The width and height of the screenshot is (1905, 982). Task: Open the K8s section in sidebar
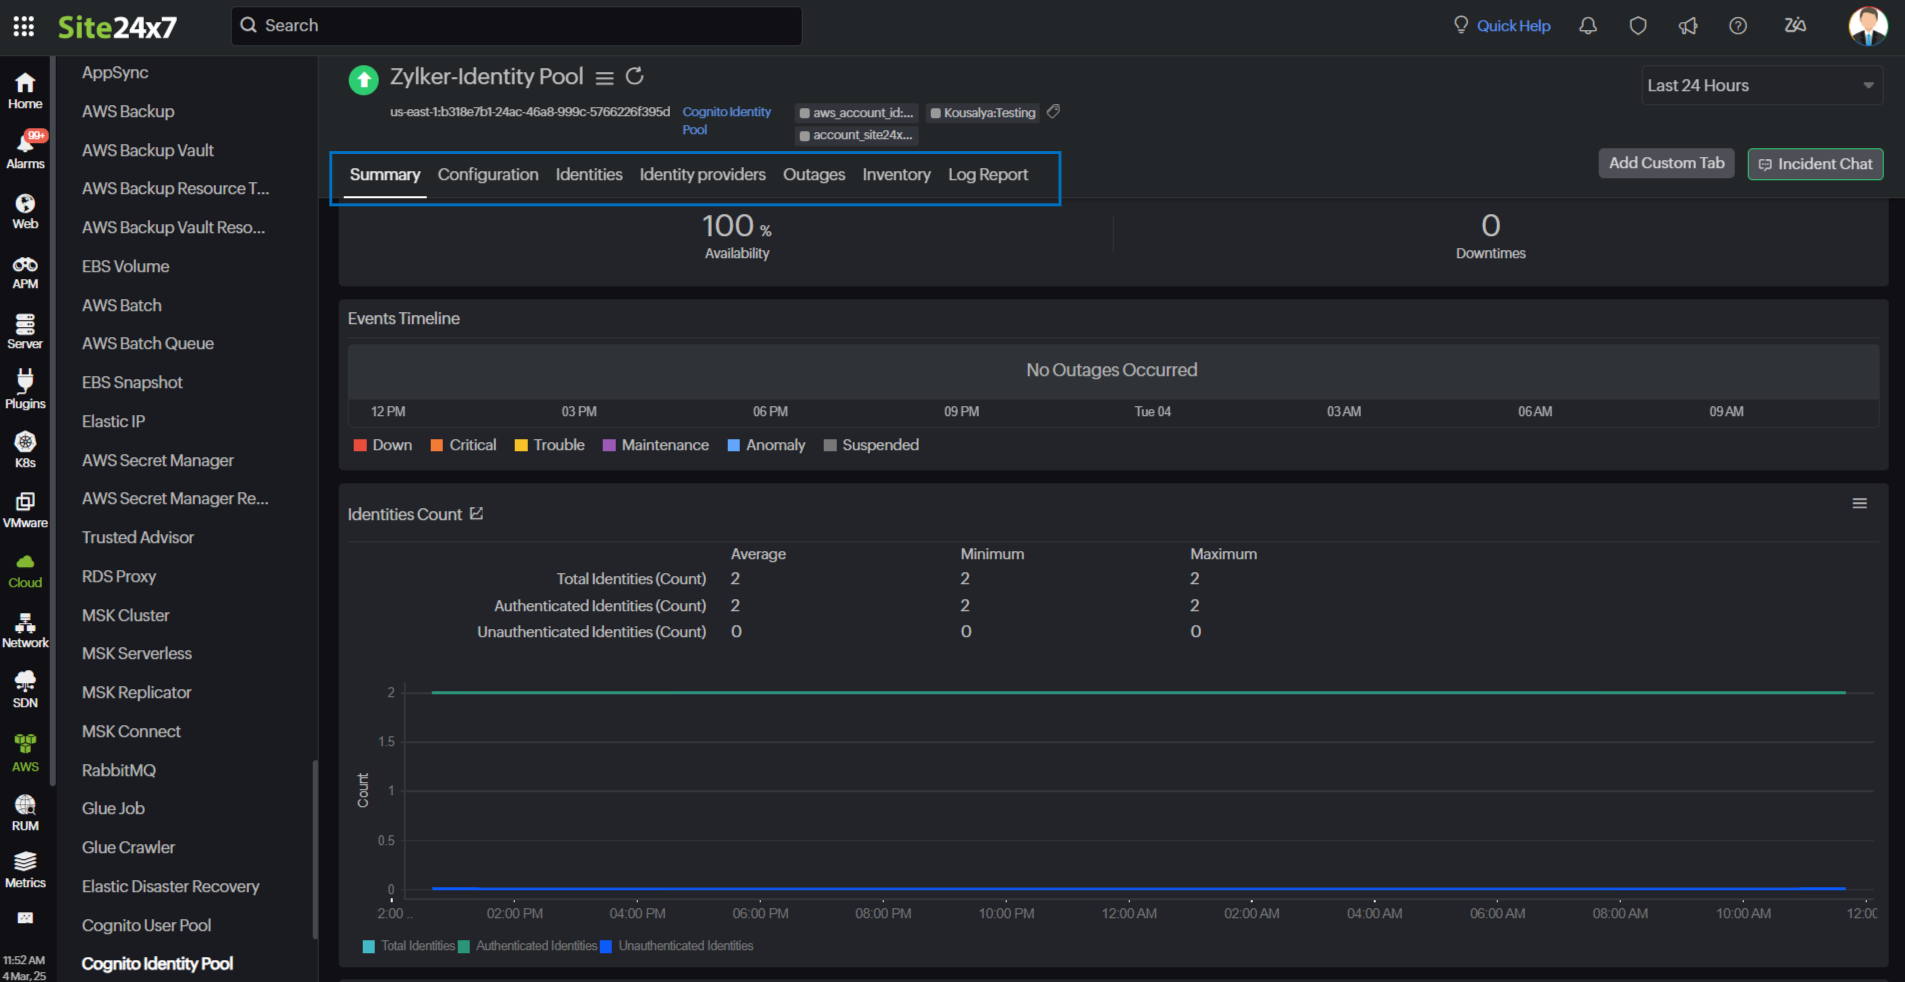[x=25, y=449]
